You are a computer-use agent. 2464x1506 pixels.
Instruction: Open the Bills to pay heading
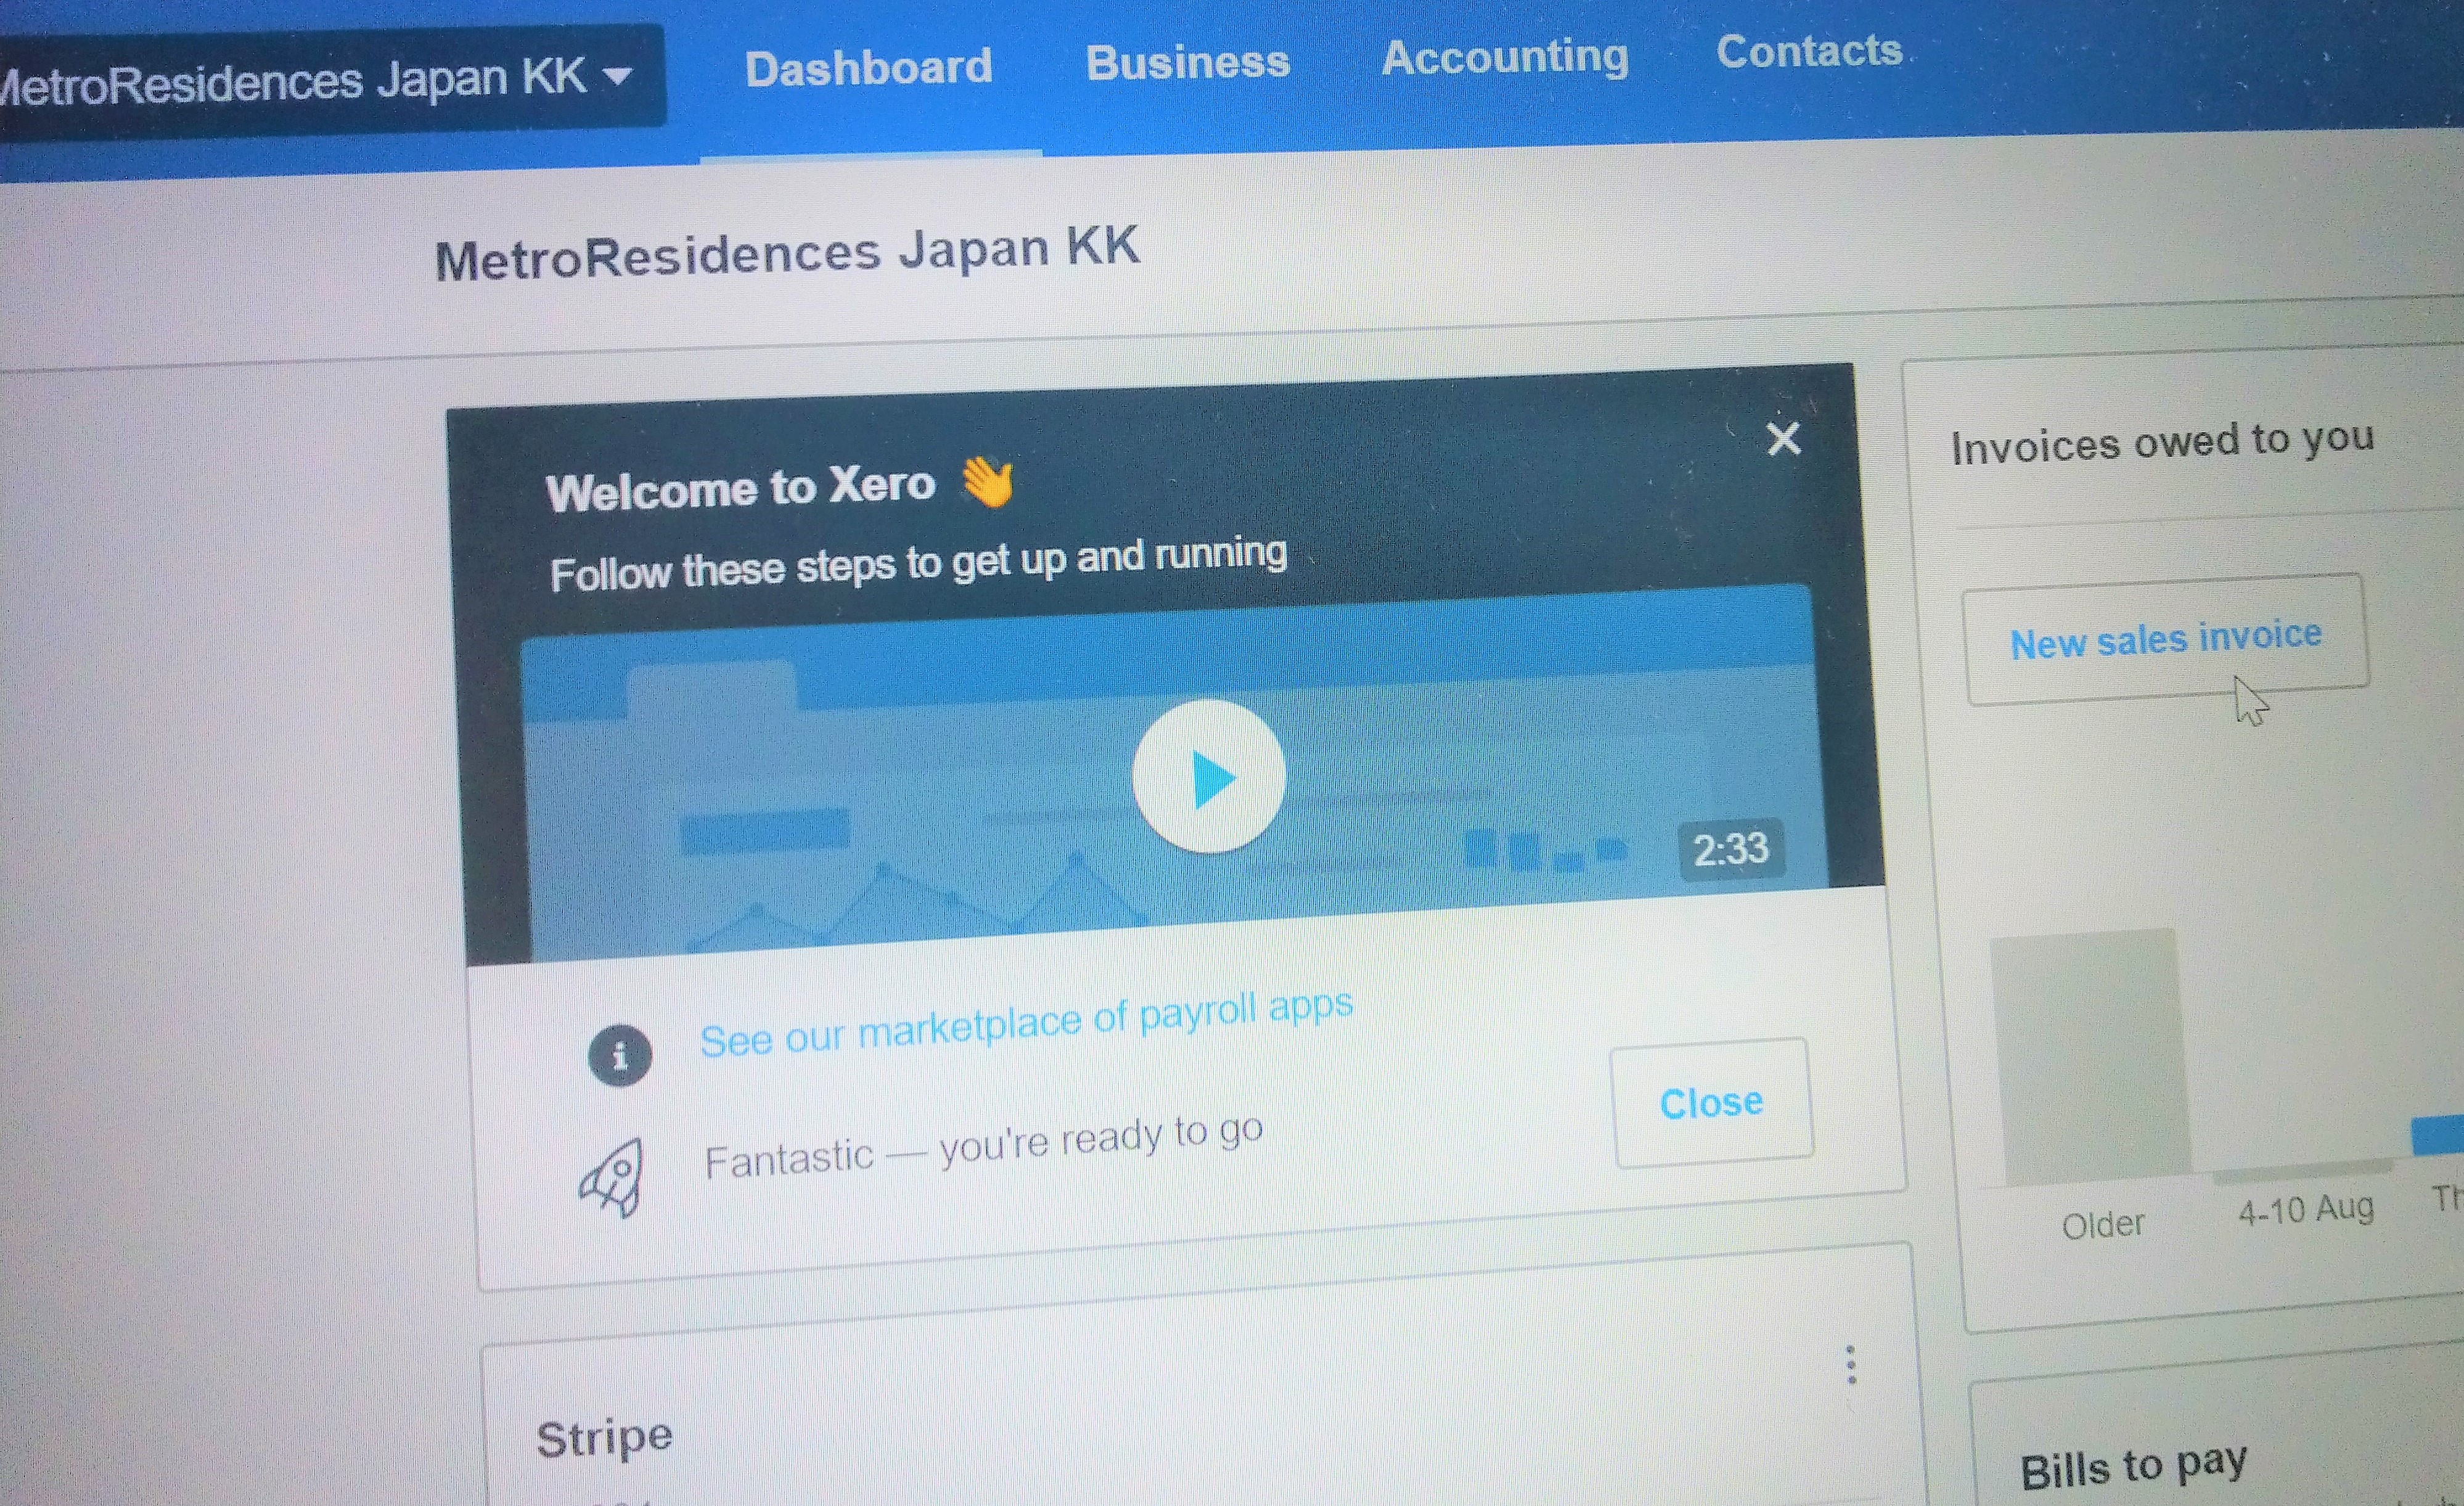(2133, 1466)
